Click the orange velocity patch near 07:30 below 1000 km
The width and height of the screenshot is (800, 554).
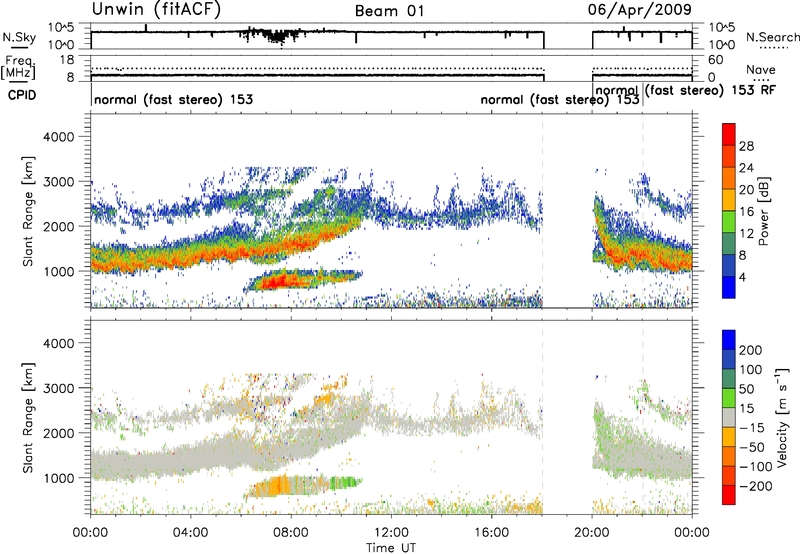(277, 485)
